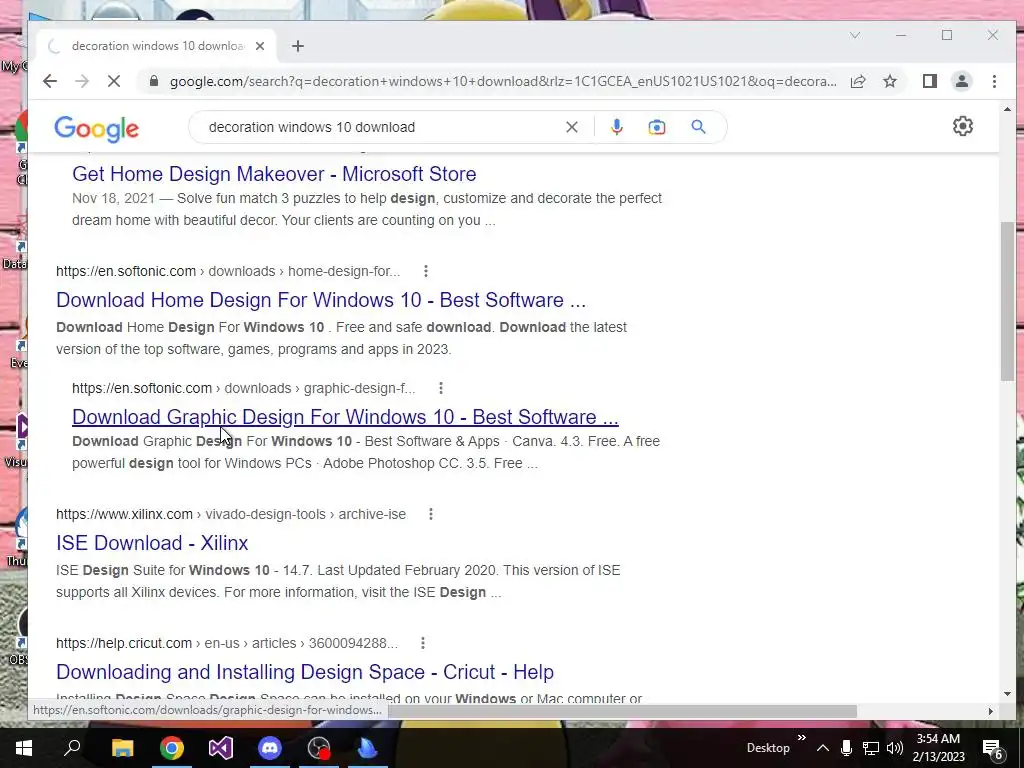This screenshot has height=768, width=1024.
Task: Click the en.softonic.com home-design-for breadcrumb
Action: [x=228, y=270]
